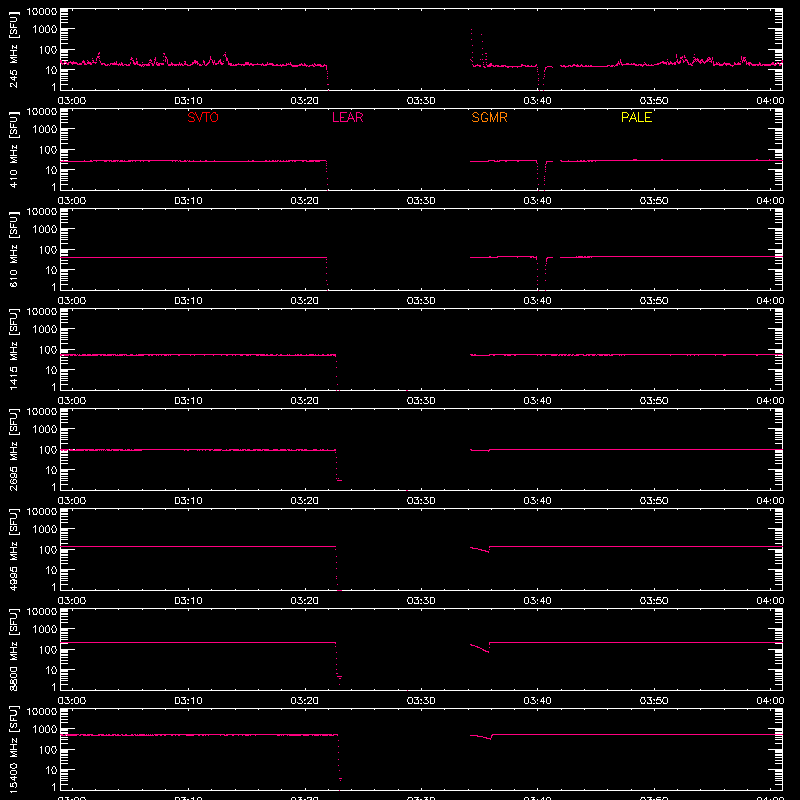Select the 15400 MHz [SFU] axis title
800x800 pixels.
coord(13,749)
